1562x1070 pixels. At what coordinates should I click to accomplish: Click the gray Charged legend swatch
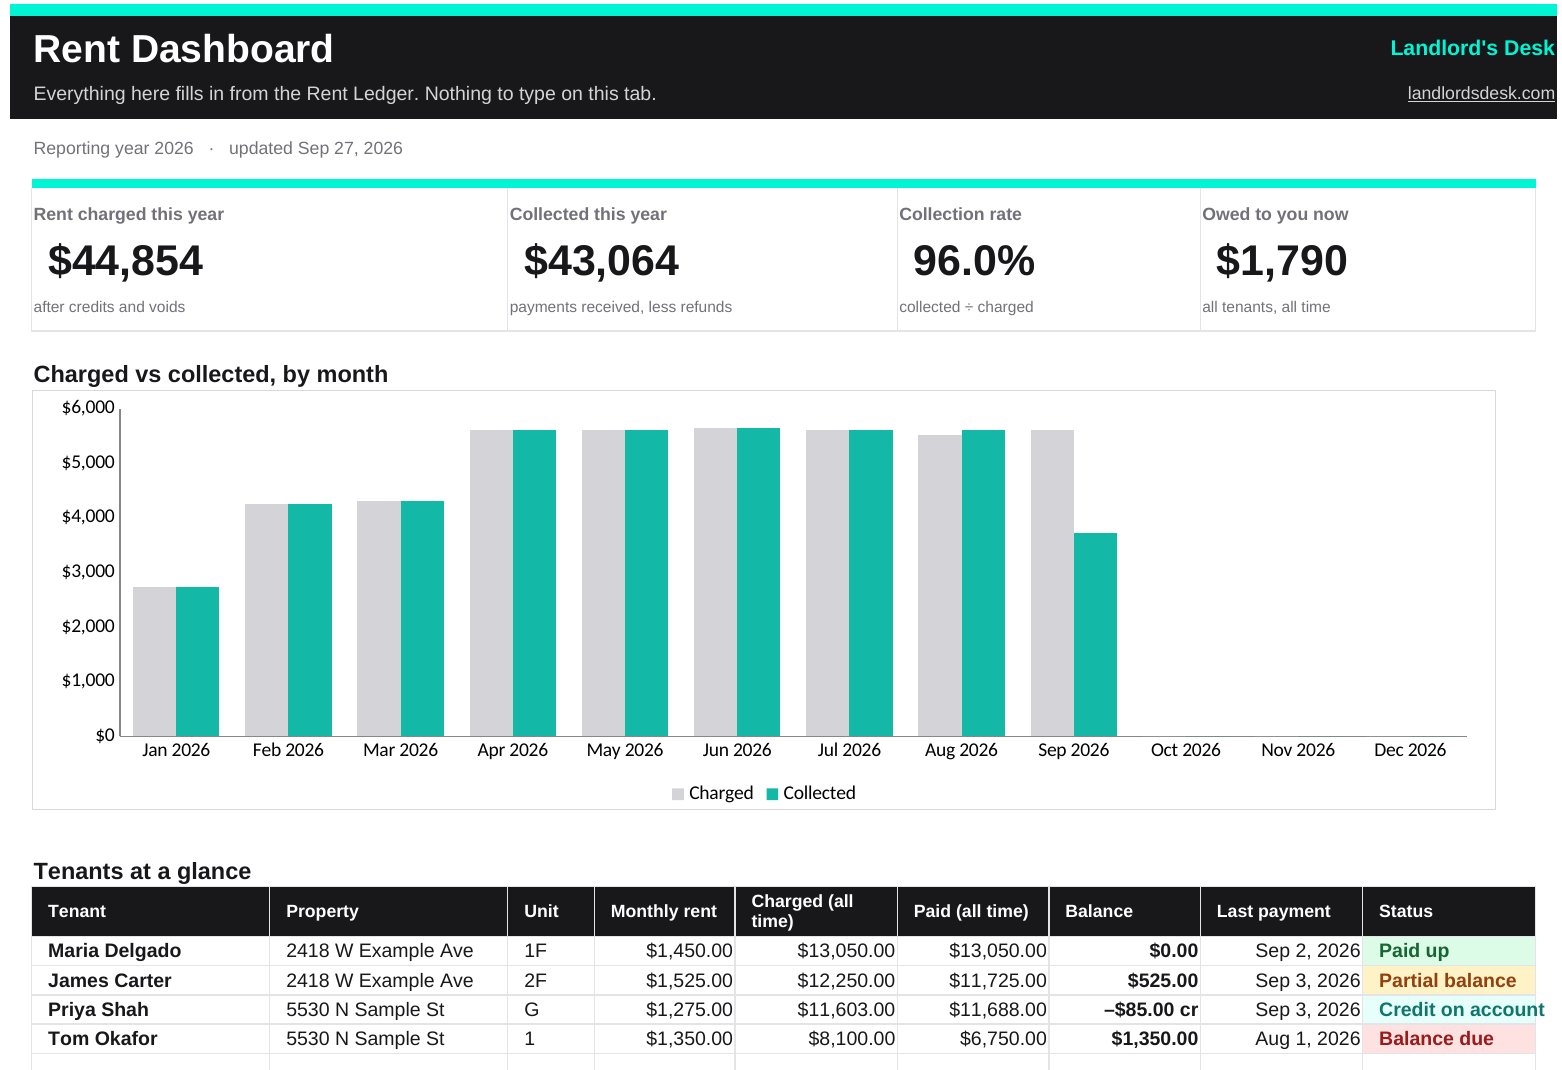click(x=678, y=794)
